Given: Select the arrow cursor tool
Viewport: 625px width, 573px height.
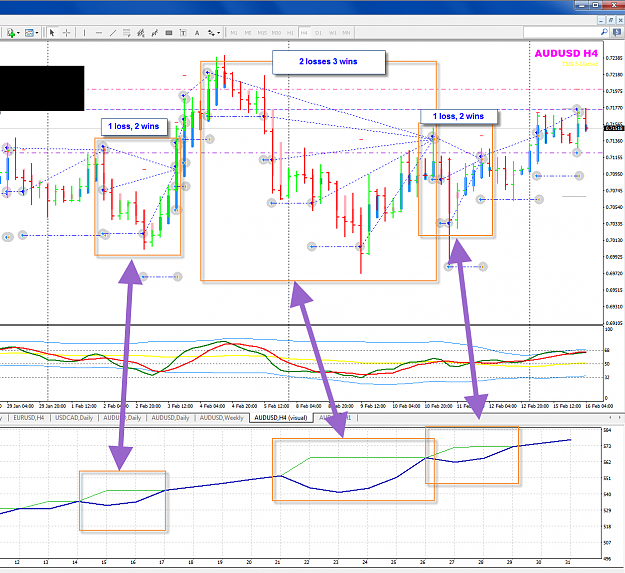Looking at the screenshot, I should 52,33.
